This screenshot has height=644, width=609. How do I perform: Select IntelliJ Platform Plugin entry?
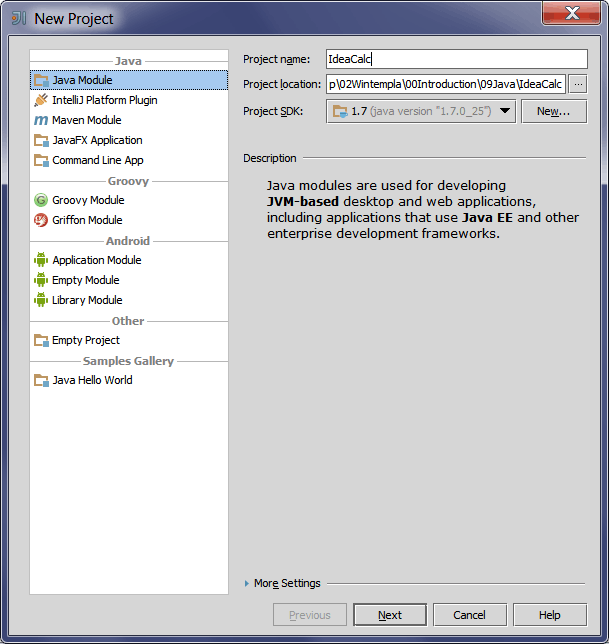pyautogui.click(x=129, y=100)
